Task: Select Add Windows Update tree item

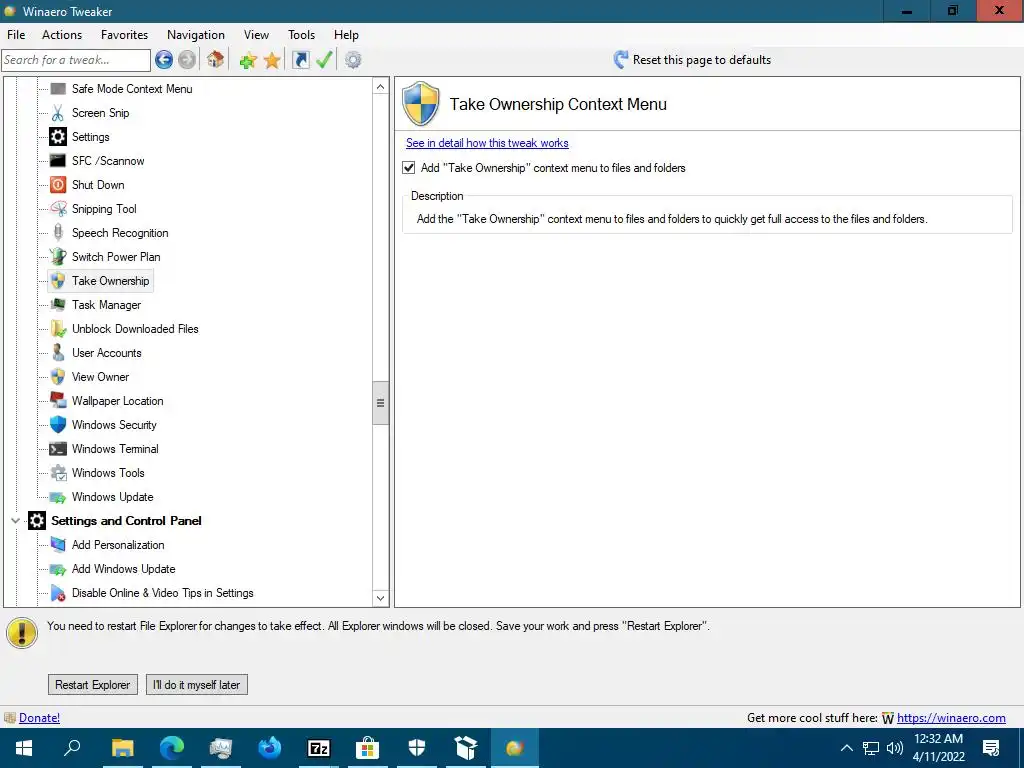Action: (123, 569)
